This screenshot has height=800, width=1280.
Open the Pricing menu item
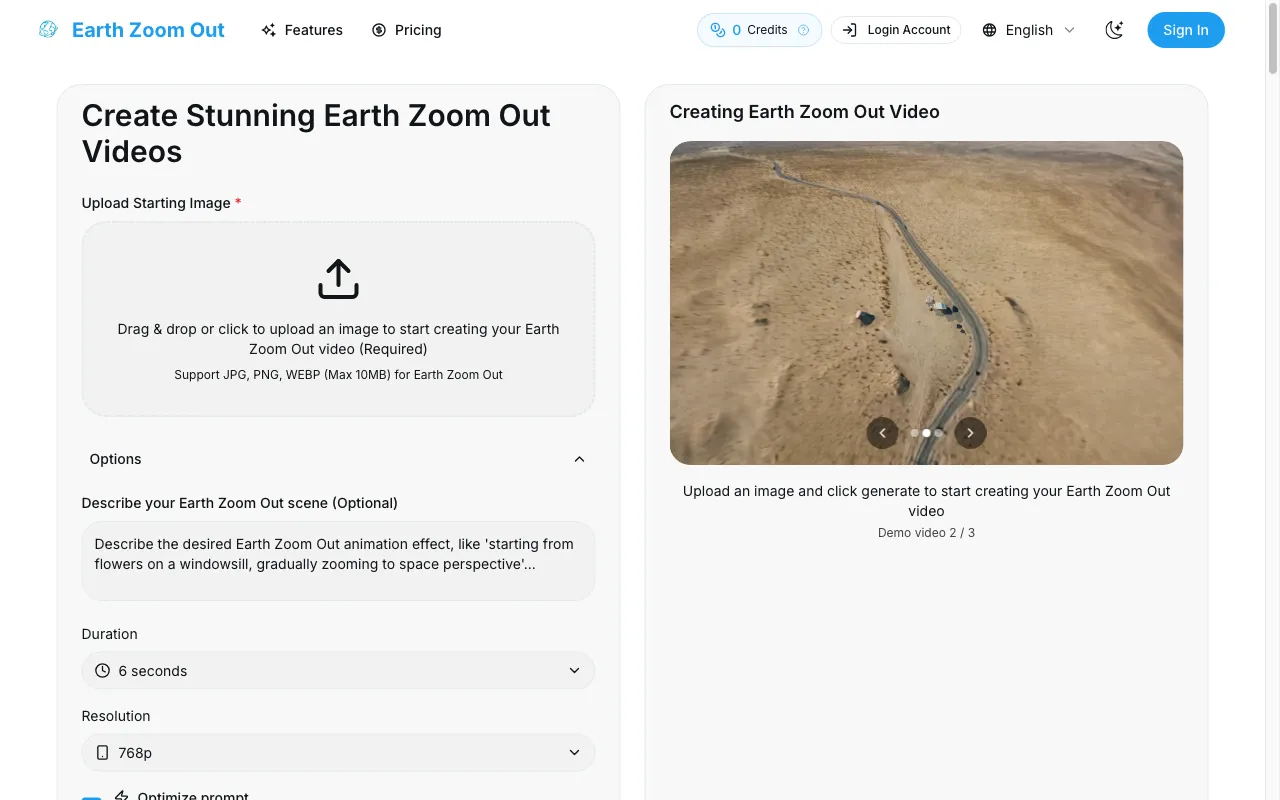click(x=406, y=30)
